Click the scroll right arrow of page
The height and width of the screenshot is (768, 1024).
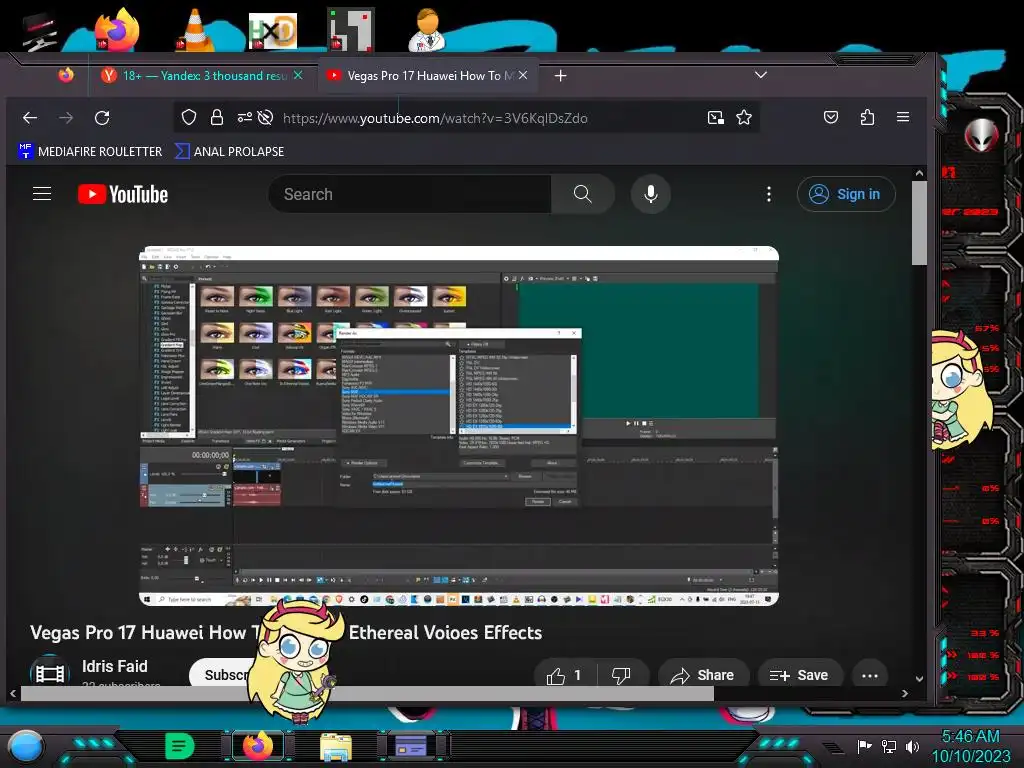coord(904,694)
